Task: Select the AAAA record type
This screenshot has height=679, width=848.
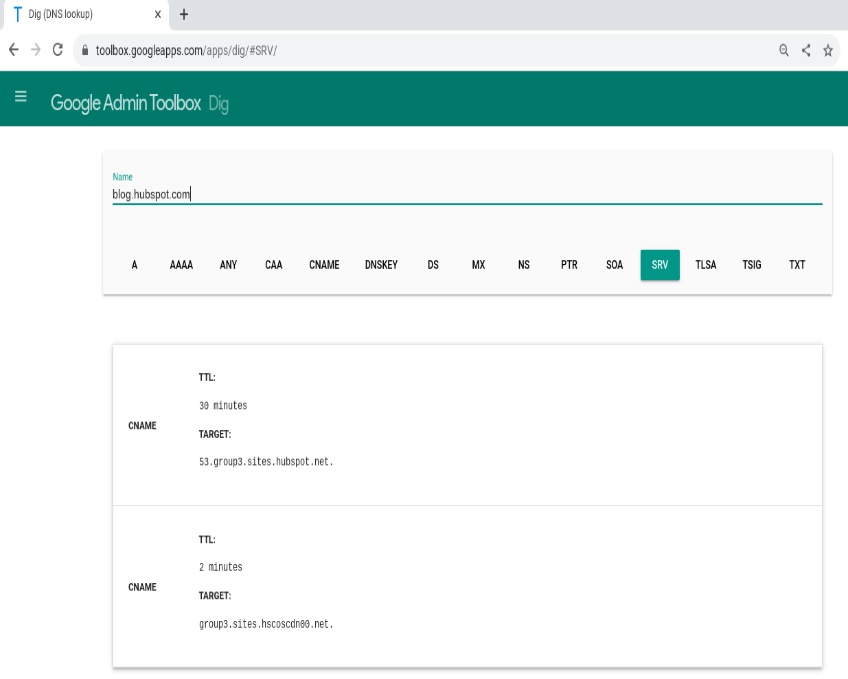Action: pos(181,265)
